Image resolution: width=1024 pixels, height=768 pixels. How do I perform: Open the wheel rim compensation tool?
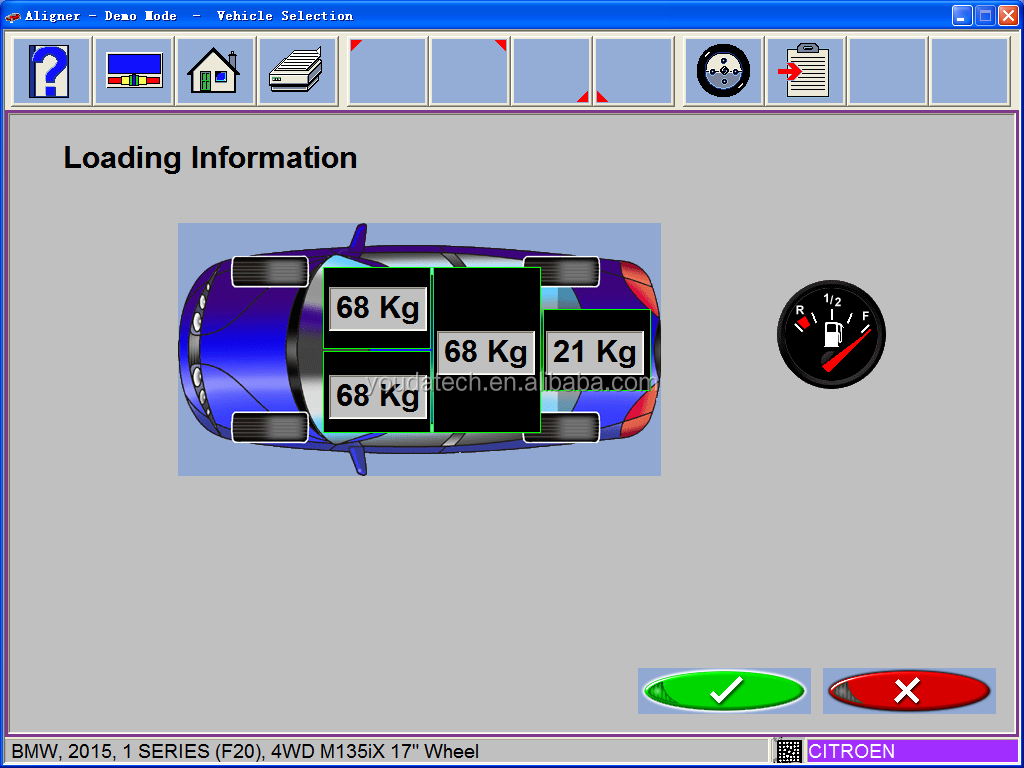722,70
